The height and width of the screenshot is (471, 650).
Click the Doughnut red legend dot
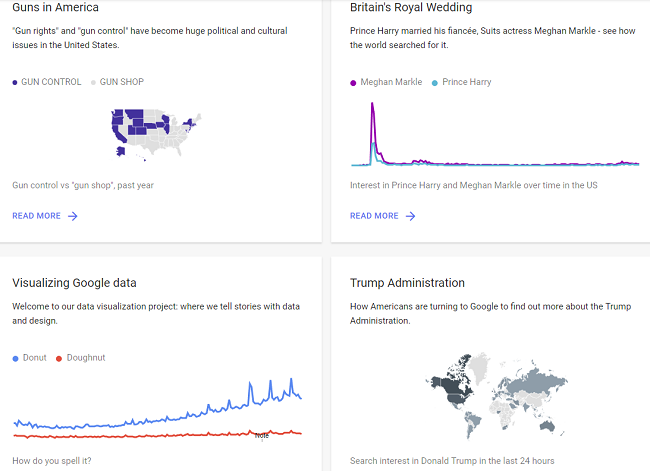pos(59,359)
